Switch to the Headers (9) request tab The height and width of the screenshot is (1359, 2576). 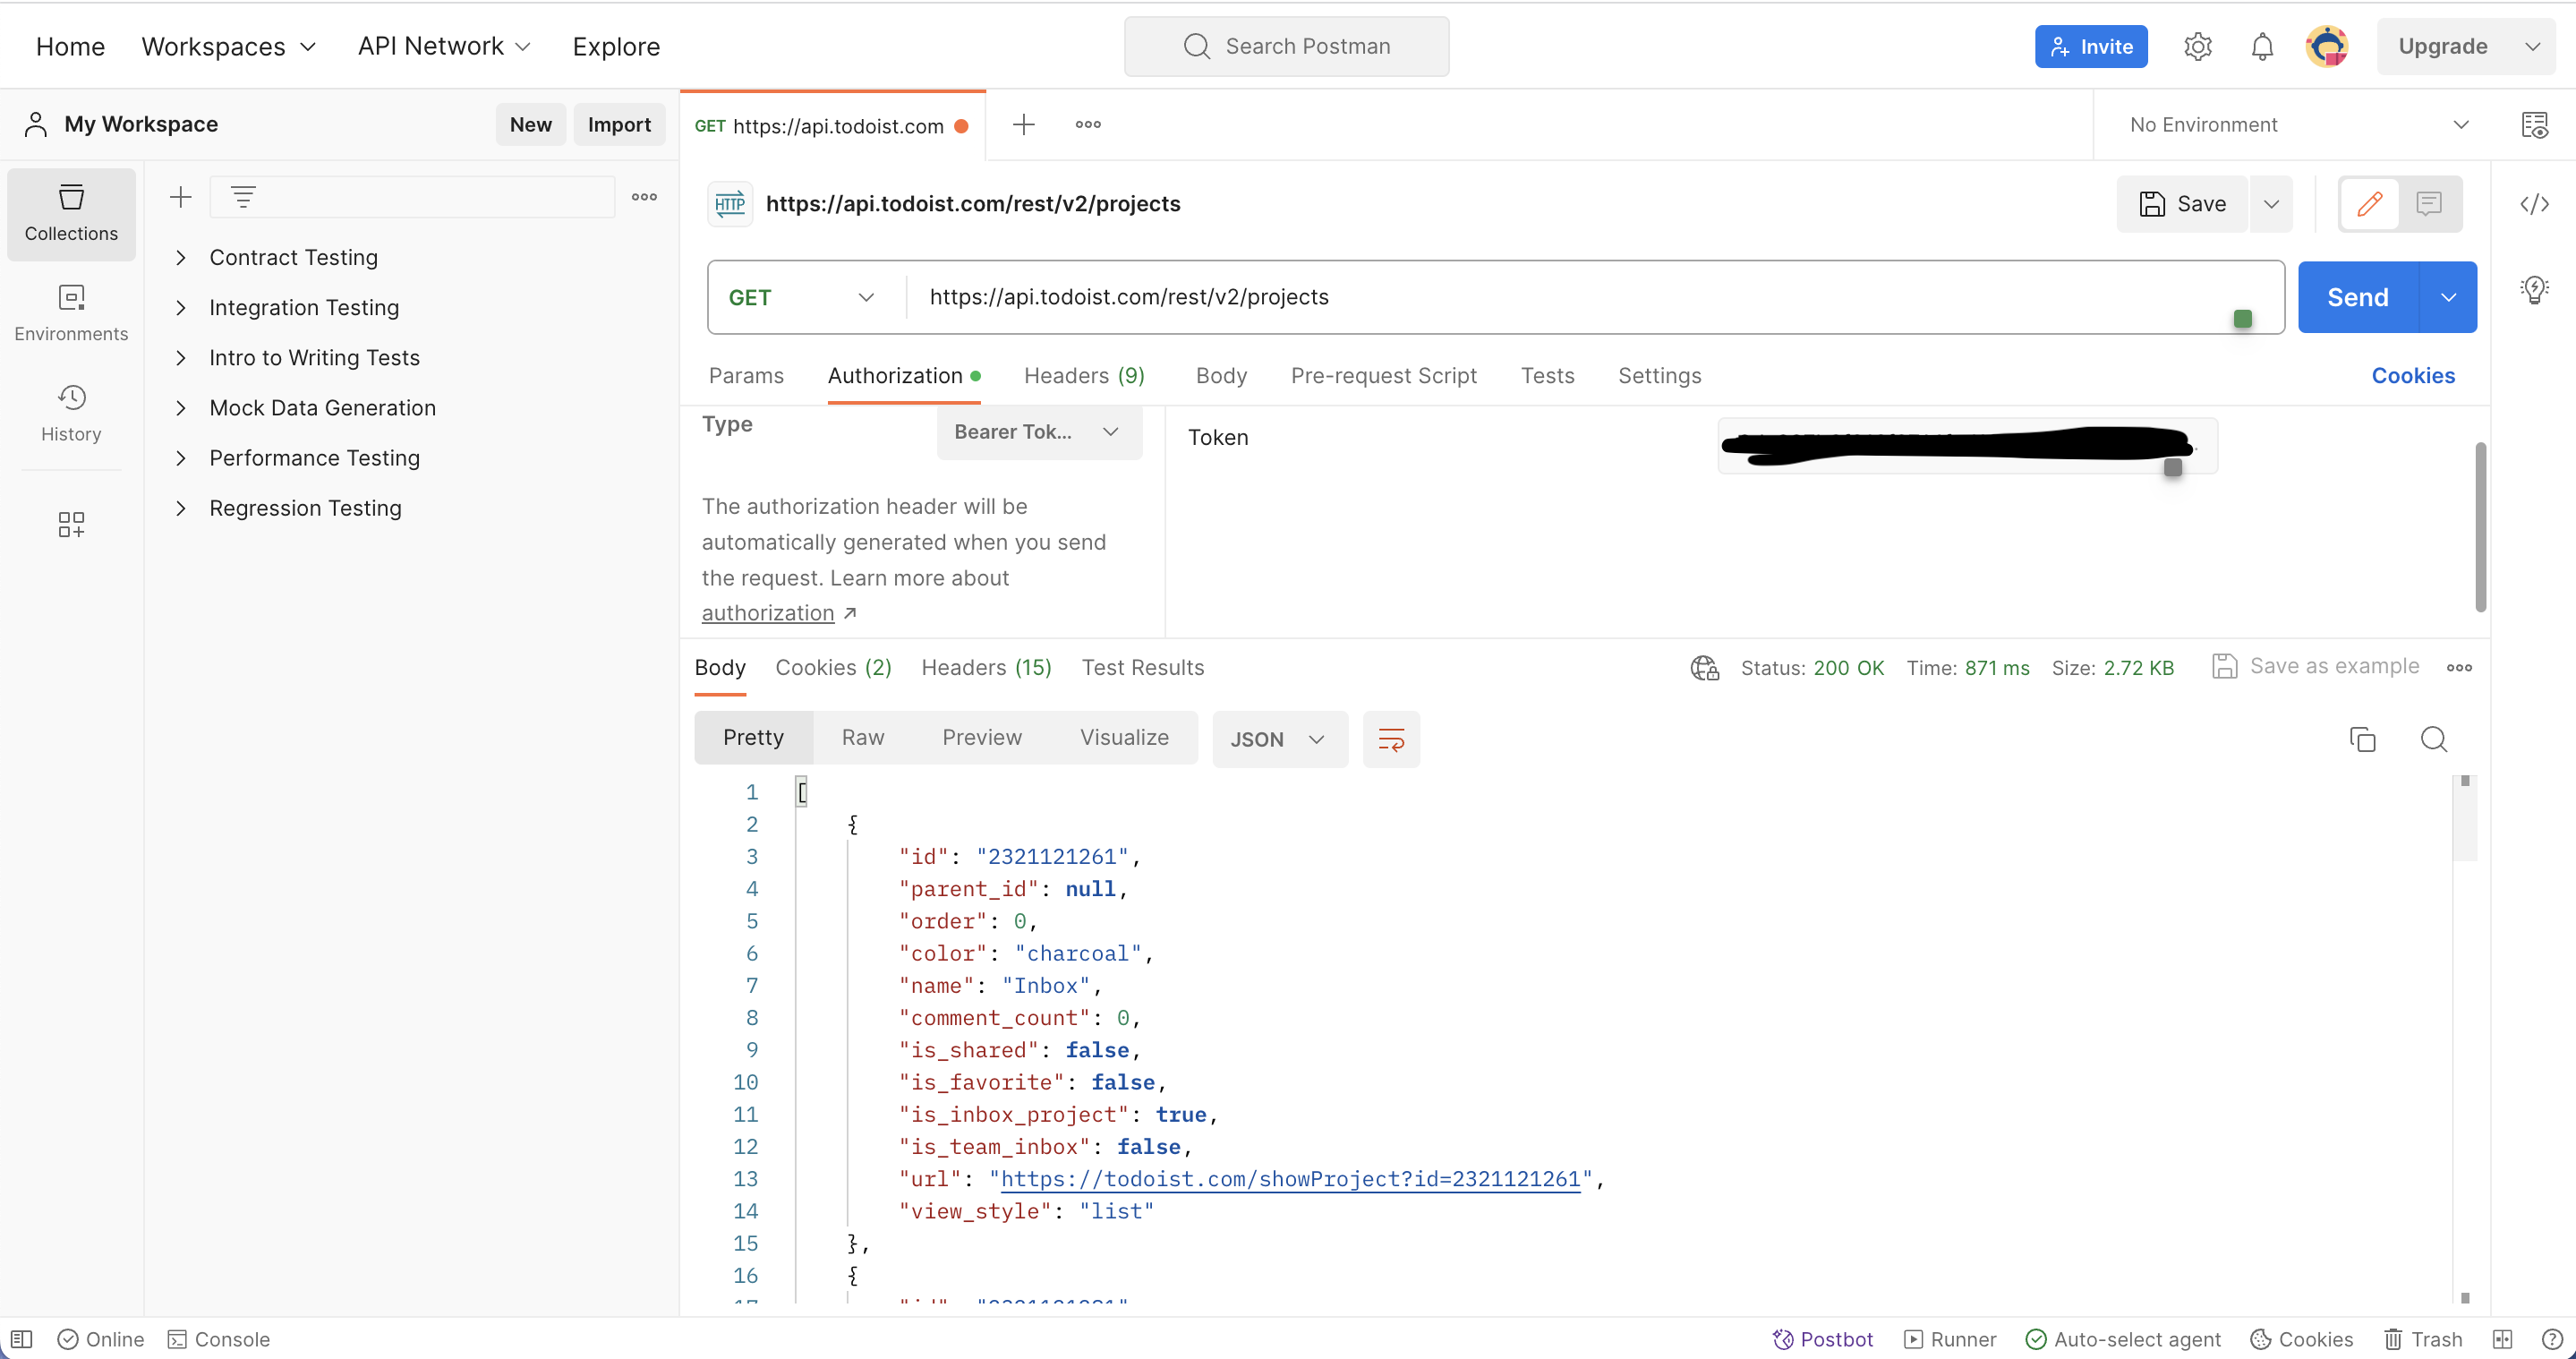coord(1084,375)
